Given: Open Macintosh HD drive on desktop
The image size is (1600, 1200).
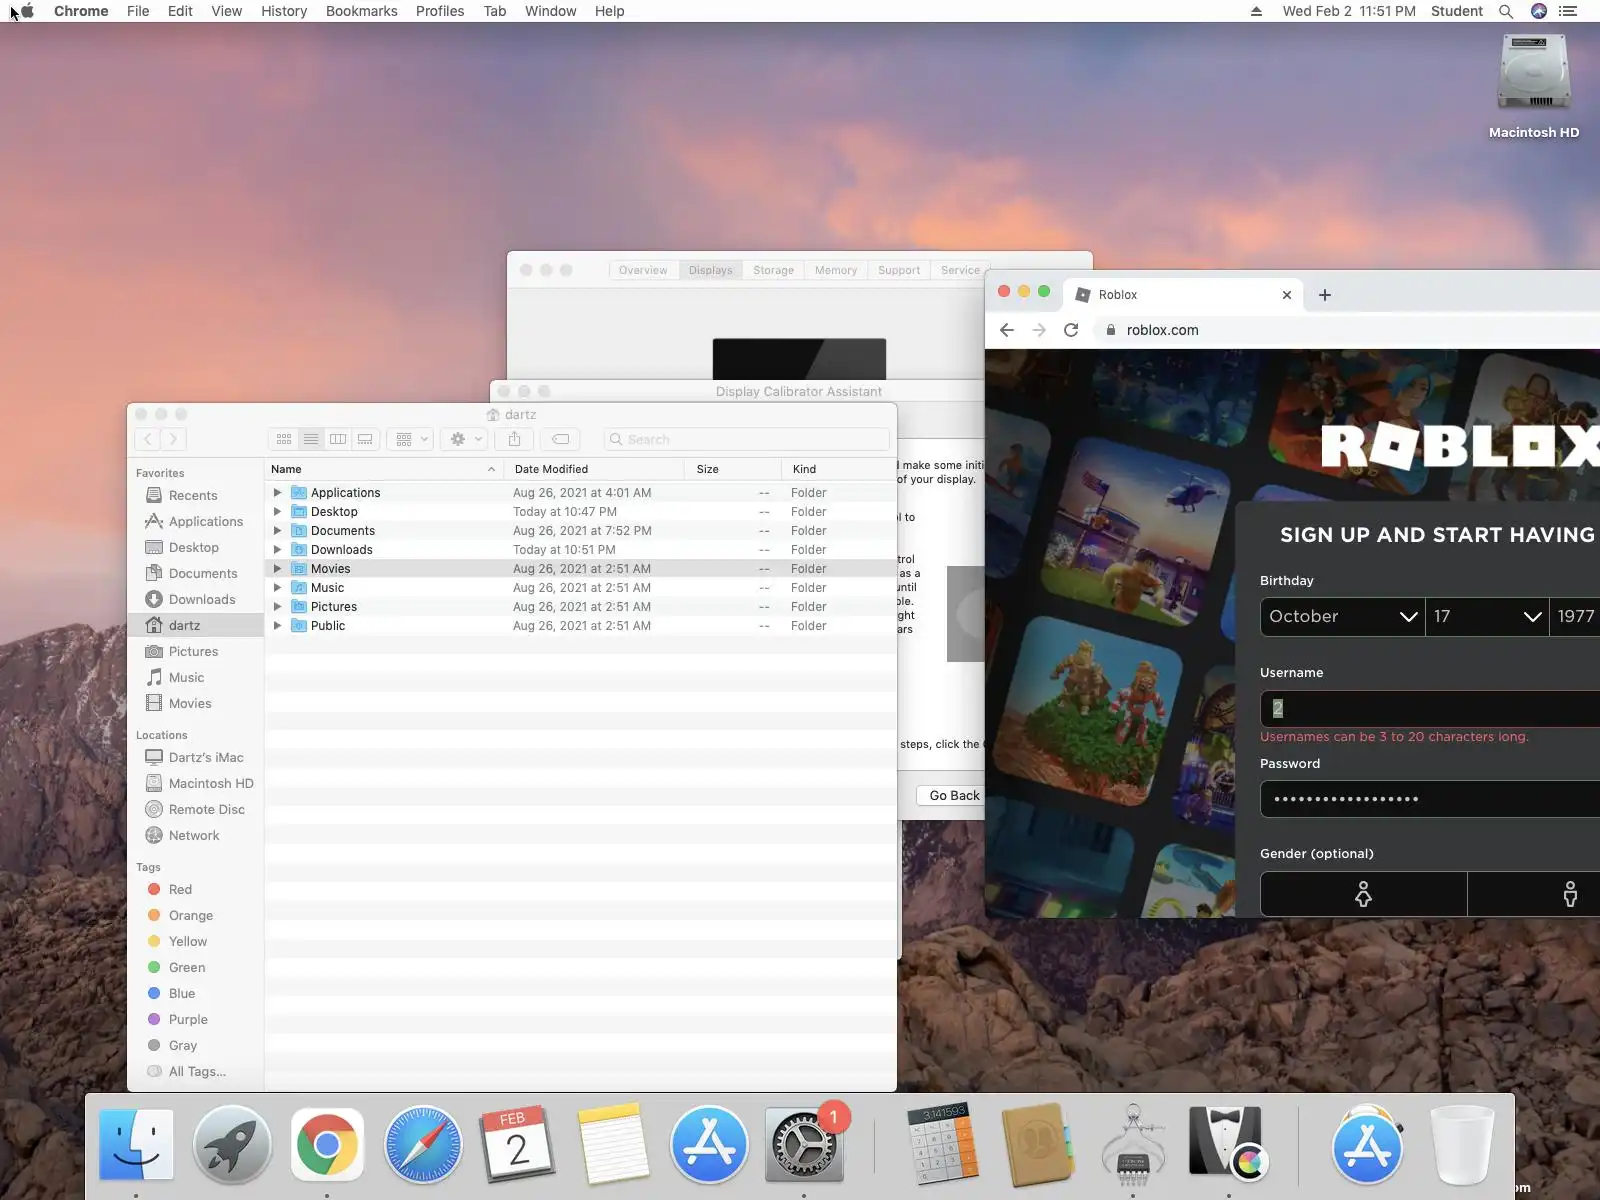Looking at the screenshot, I should coord(1534,86).
